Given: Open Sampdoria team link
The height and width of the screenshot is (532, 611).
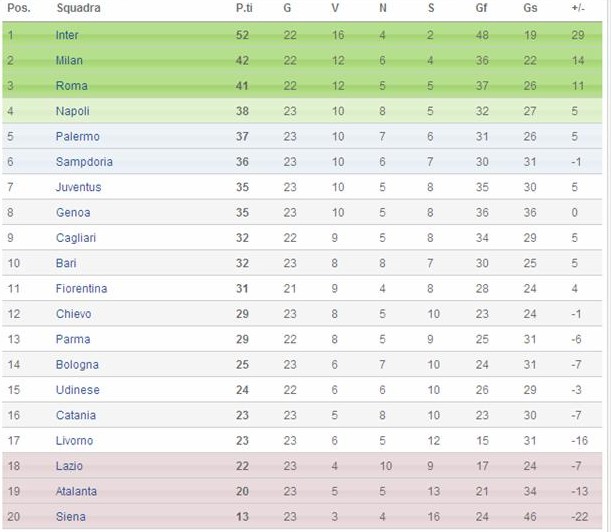Looking at the screenshot, I should click(84, 162).
